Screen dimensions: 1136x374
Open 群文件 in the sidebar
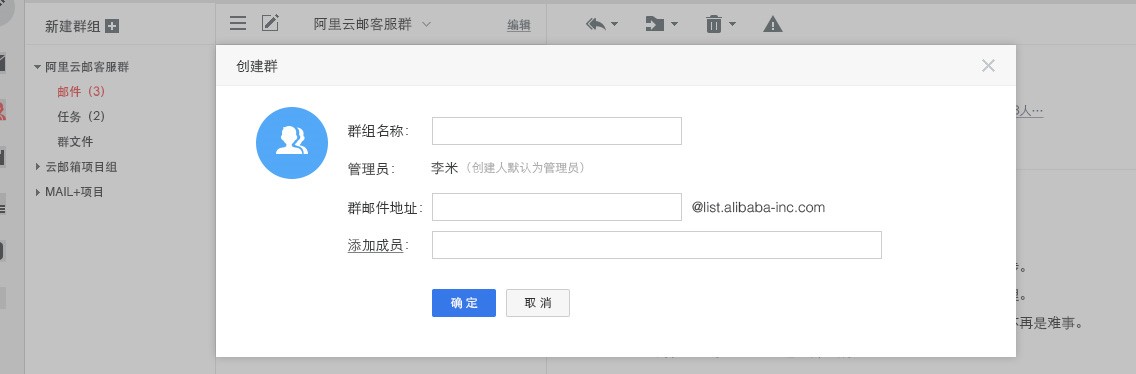point(75,142)
